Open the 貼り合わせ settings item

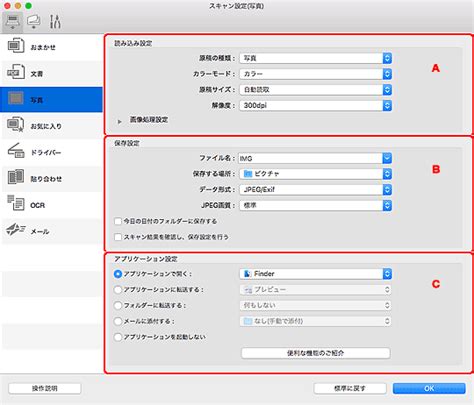click(x=52, y=179)
